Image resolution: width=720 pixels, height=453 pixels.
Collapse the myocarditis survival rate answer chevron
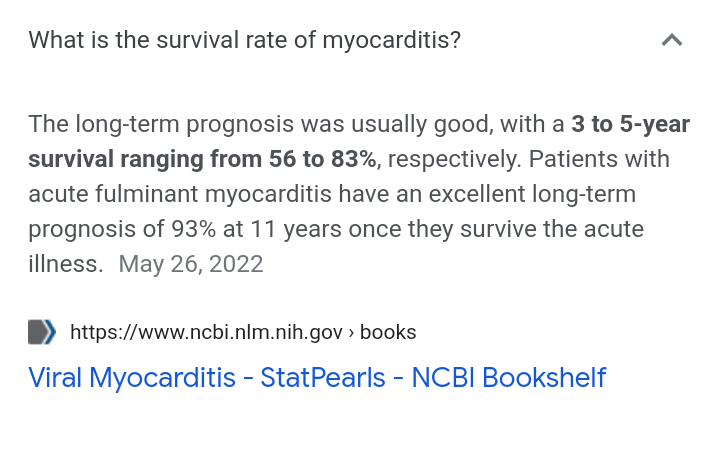click(x=672, y=40)
